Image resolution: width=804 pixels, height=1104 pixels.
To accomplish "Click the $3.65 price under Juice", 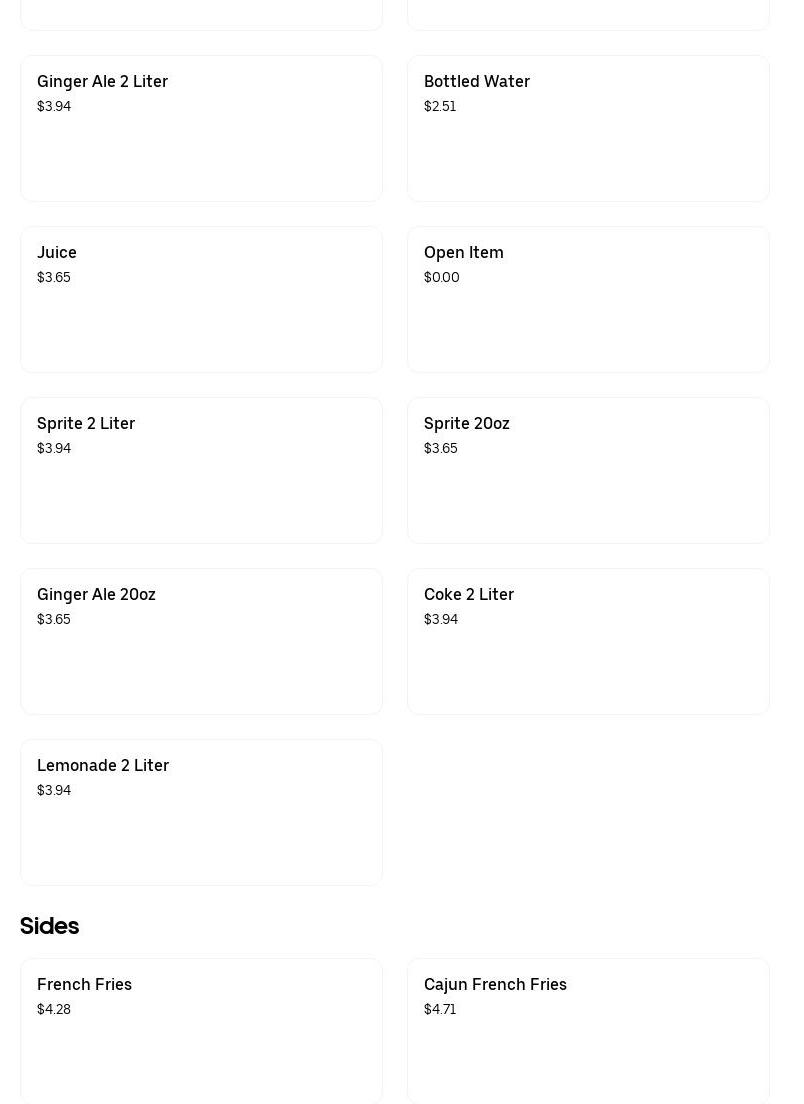I will (54, 277).
